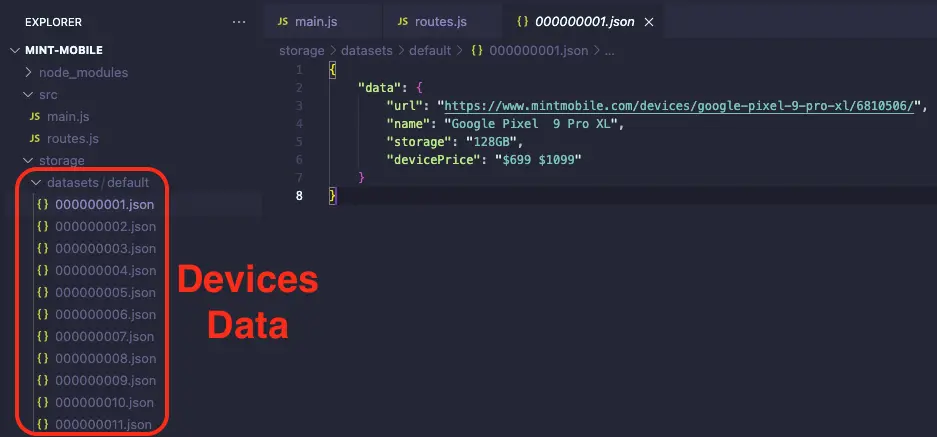Open 000000002.json file
This screenshot has width=937, height=437.
point(105,227)
